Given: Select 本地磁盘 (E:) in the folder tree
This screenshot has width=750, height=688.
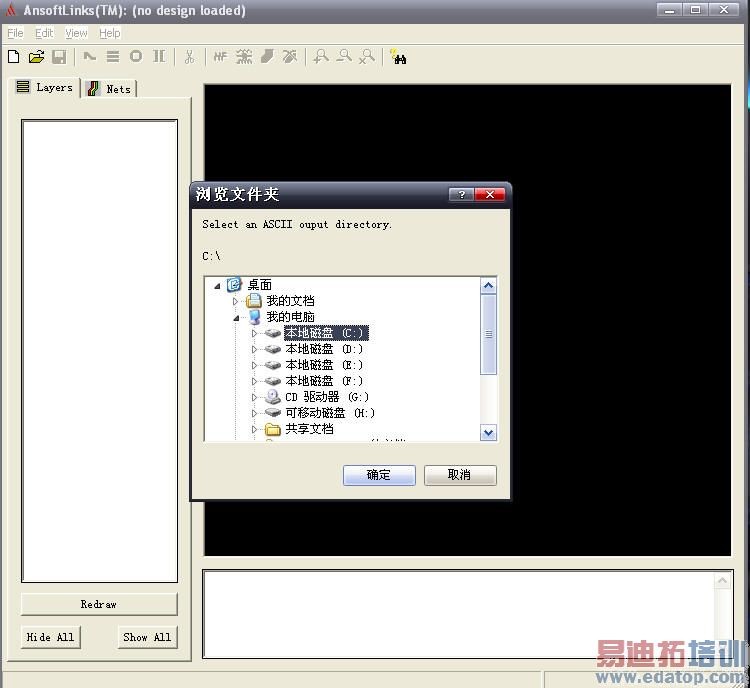Looking at the screenshot, I should coord(324,365).
